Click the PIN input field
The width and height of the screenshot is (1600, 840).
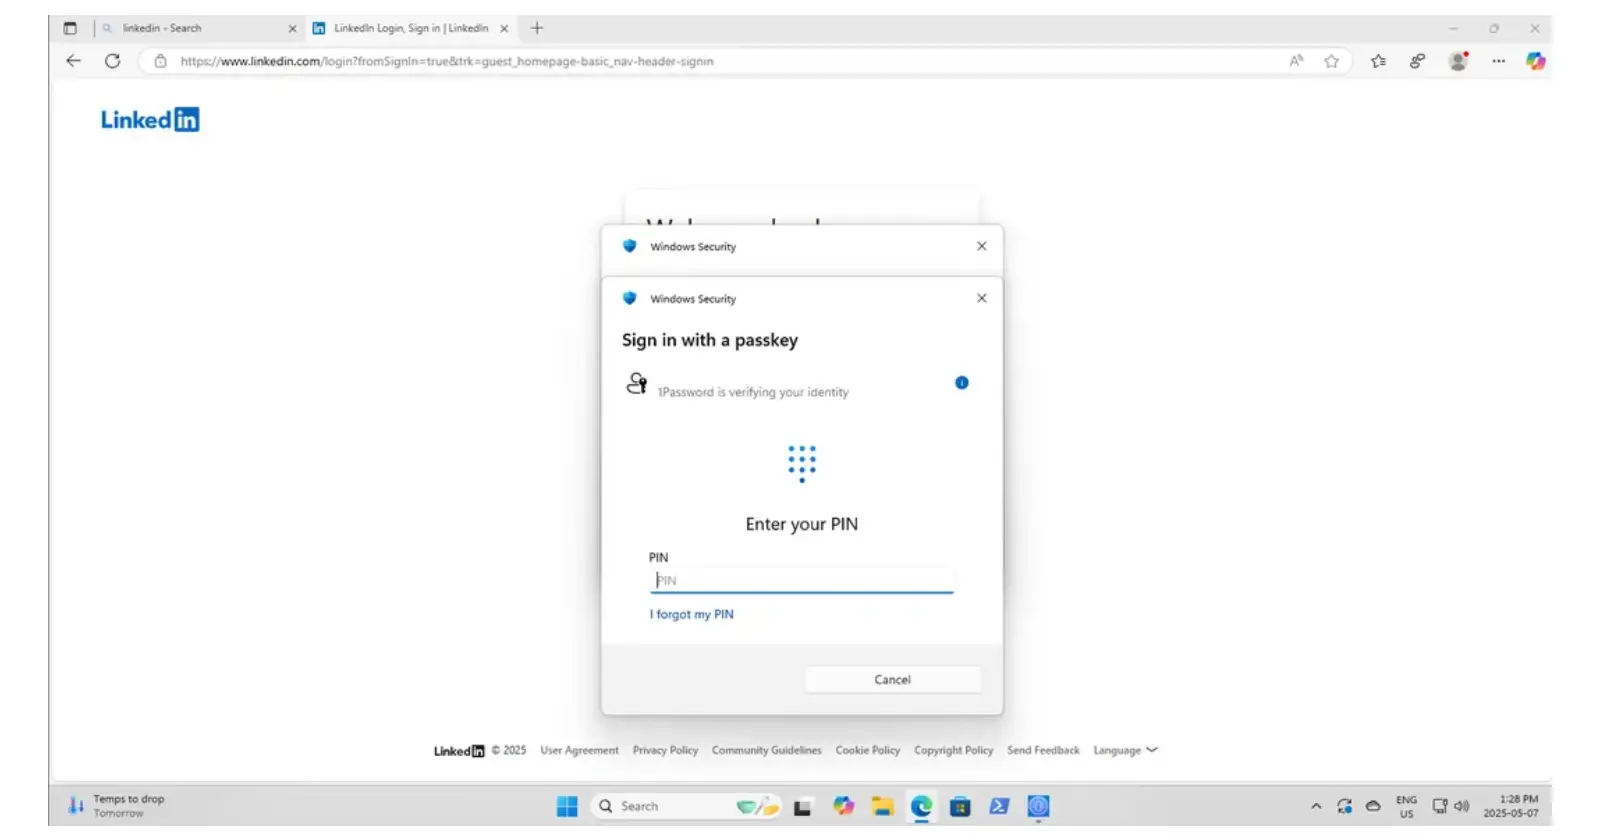coord(801,581)
